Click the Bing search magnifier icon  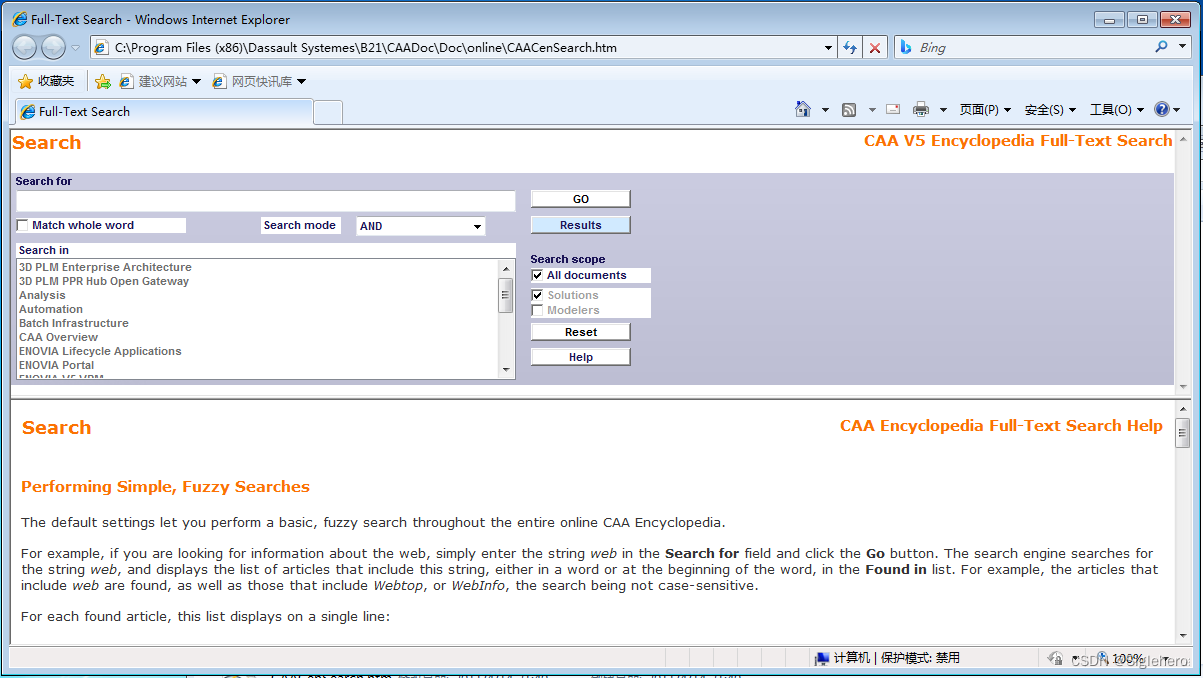point(1161,47)
